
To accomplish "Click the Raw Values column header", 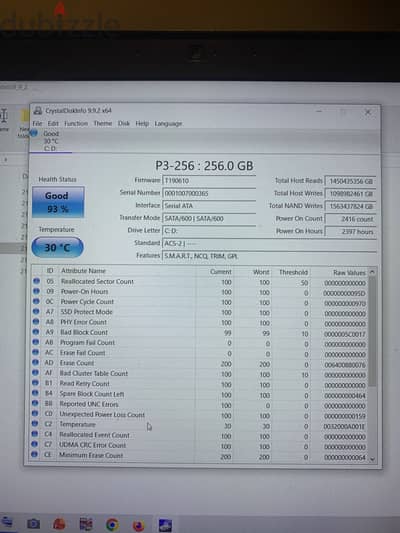I will (x=349, y=273).
